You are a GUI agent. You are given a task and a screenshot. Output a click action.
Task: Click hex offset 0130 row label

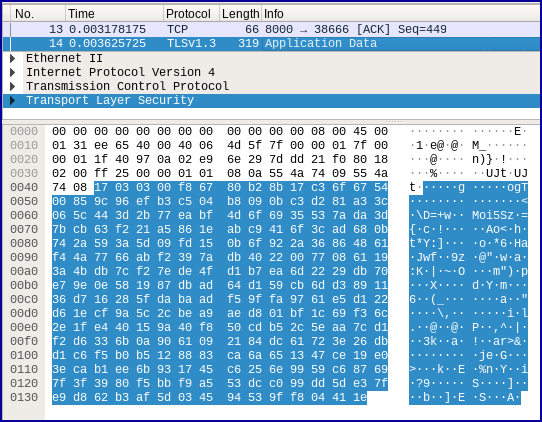(x=24, y=397)
